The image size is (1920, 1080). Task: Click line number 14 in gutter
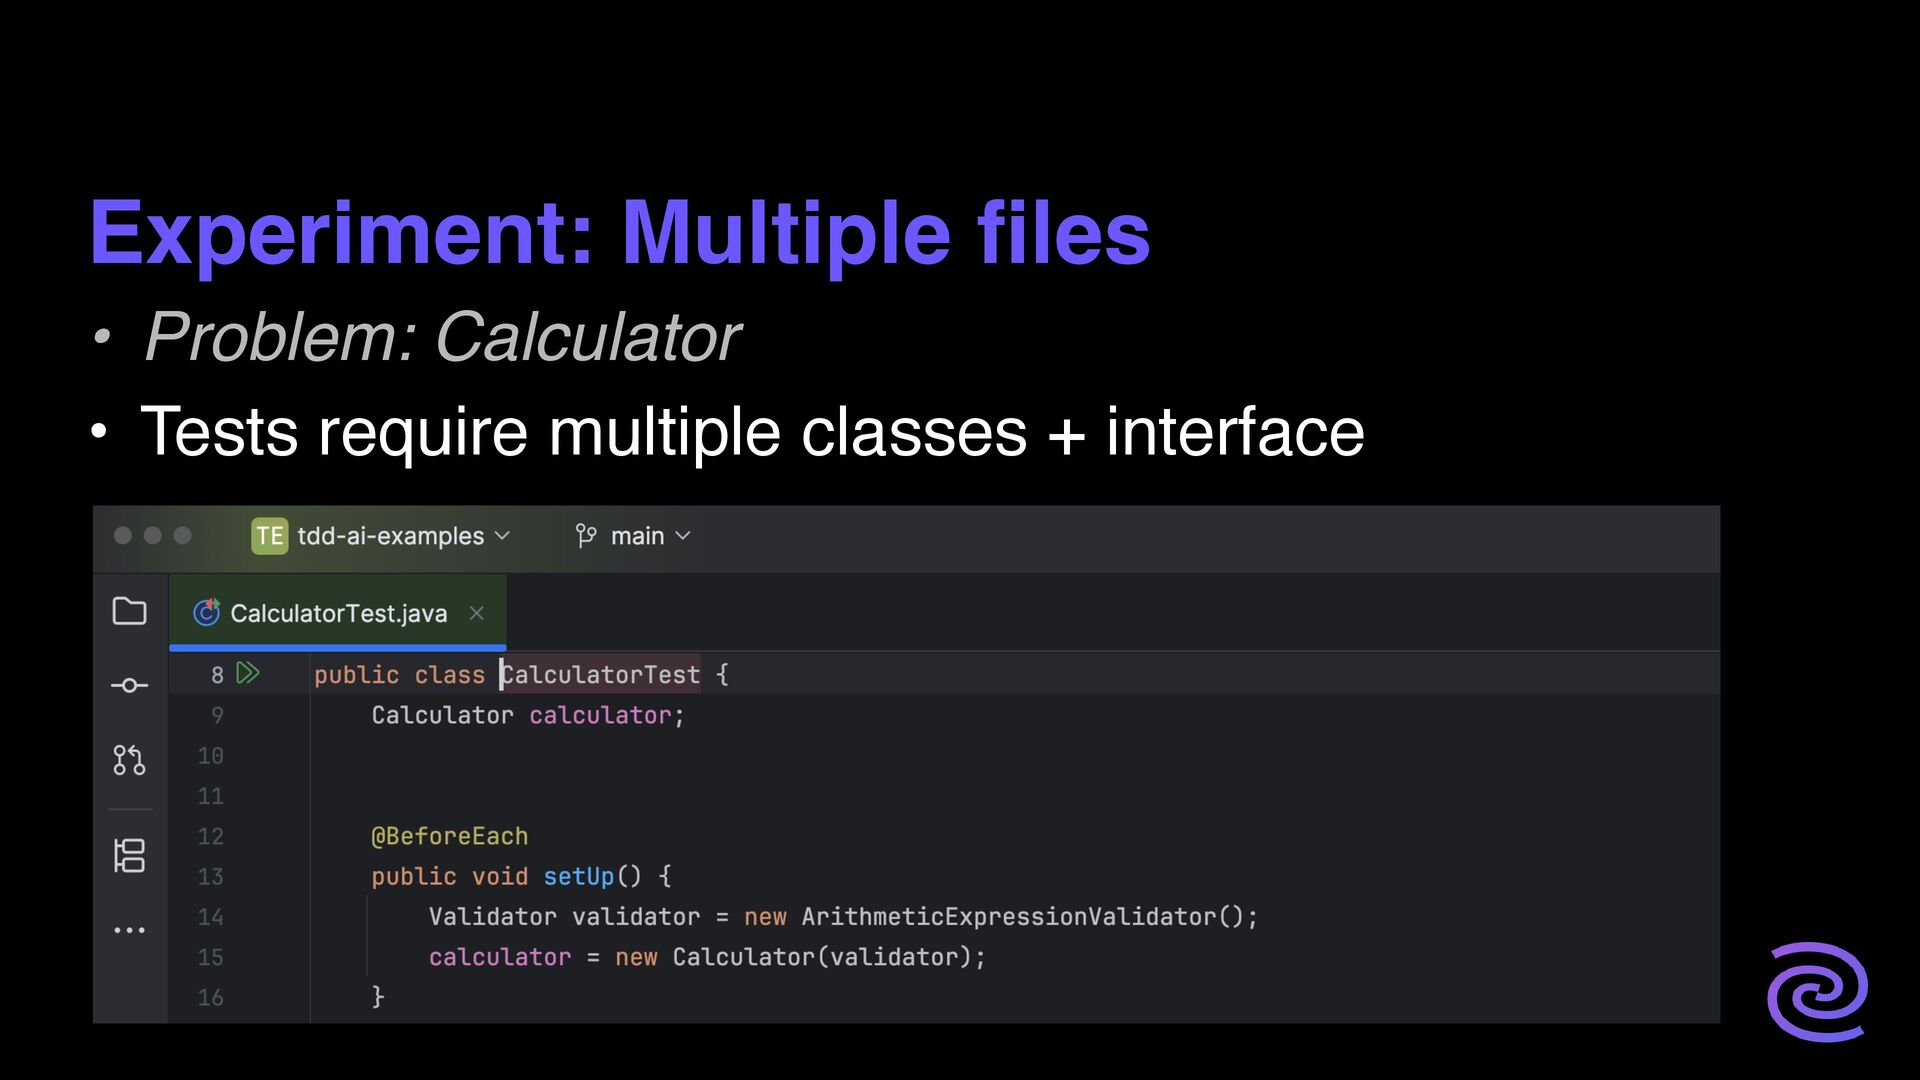210,917
